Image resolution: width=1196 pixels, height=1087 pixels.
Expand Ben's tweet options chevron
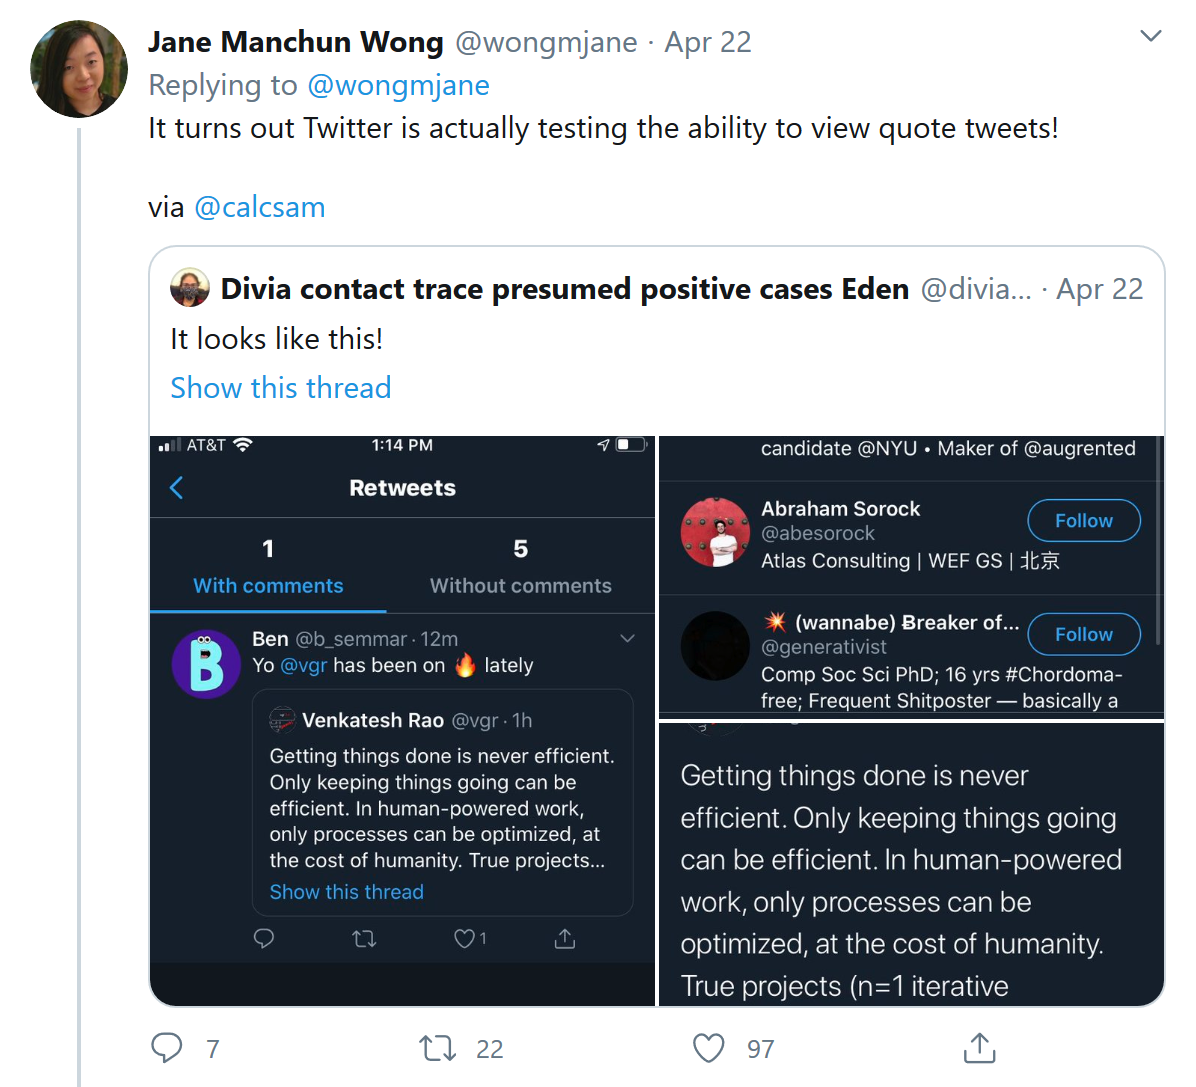[627, 639]
